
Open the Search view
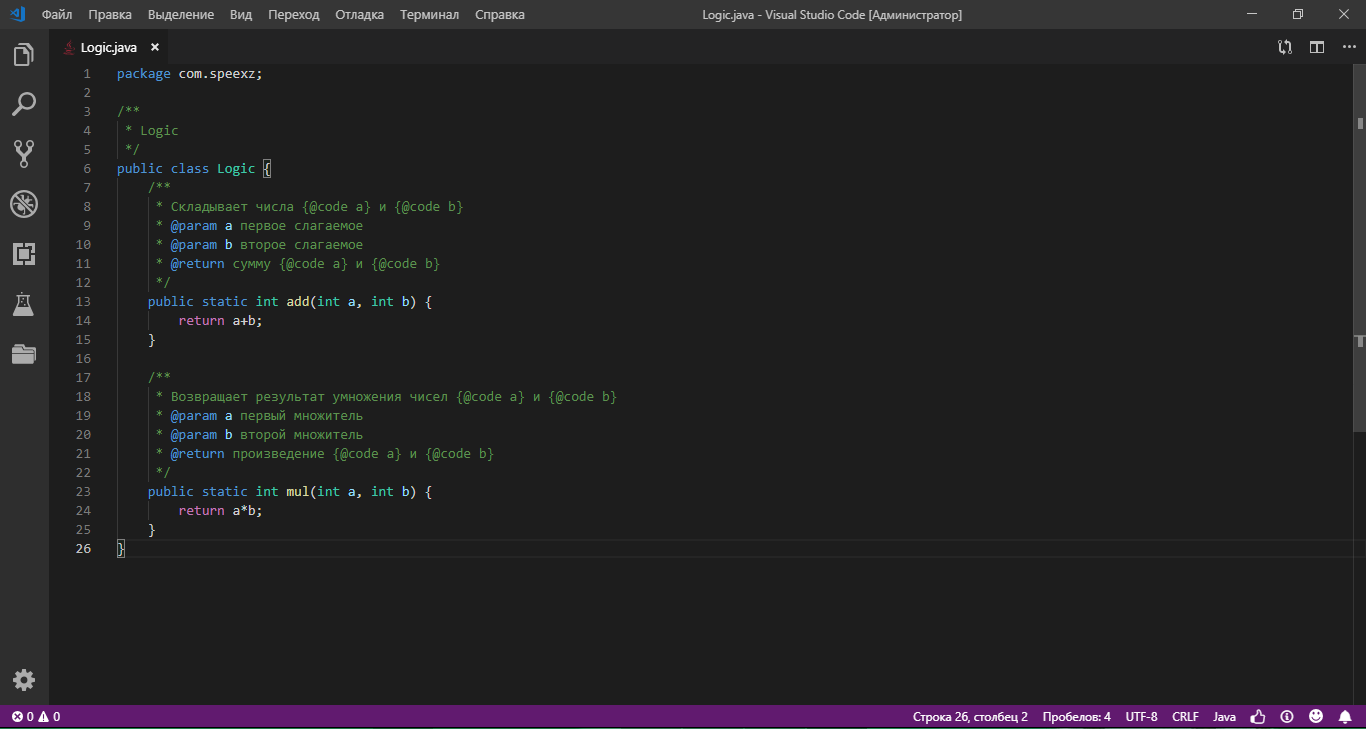point(24,104)
